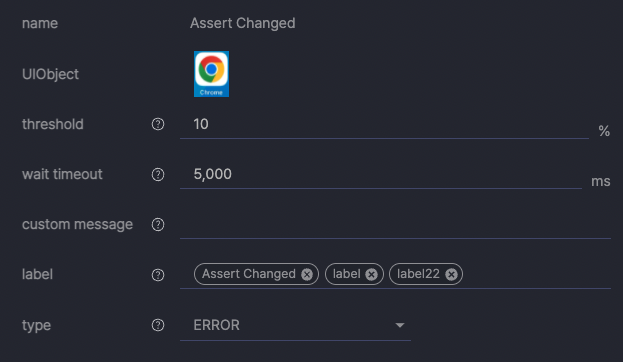Select the chip named label
Screen dimensions: 623x362
(354, 274)
